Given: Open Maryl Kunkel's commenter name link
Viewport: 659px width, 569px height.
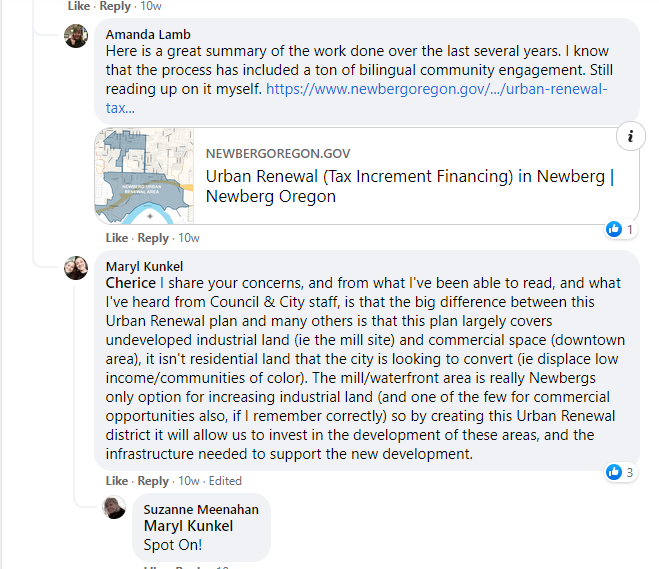Looking at the screenshot, I should pyautogui.click(x=144, y=266).
